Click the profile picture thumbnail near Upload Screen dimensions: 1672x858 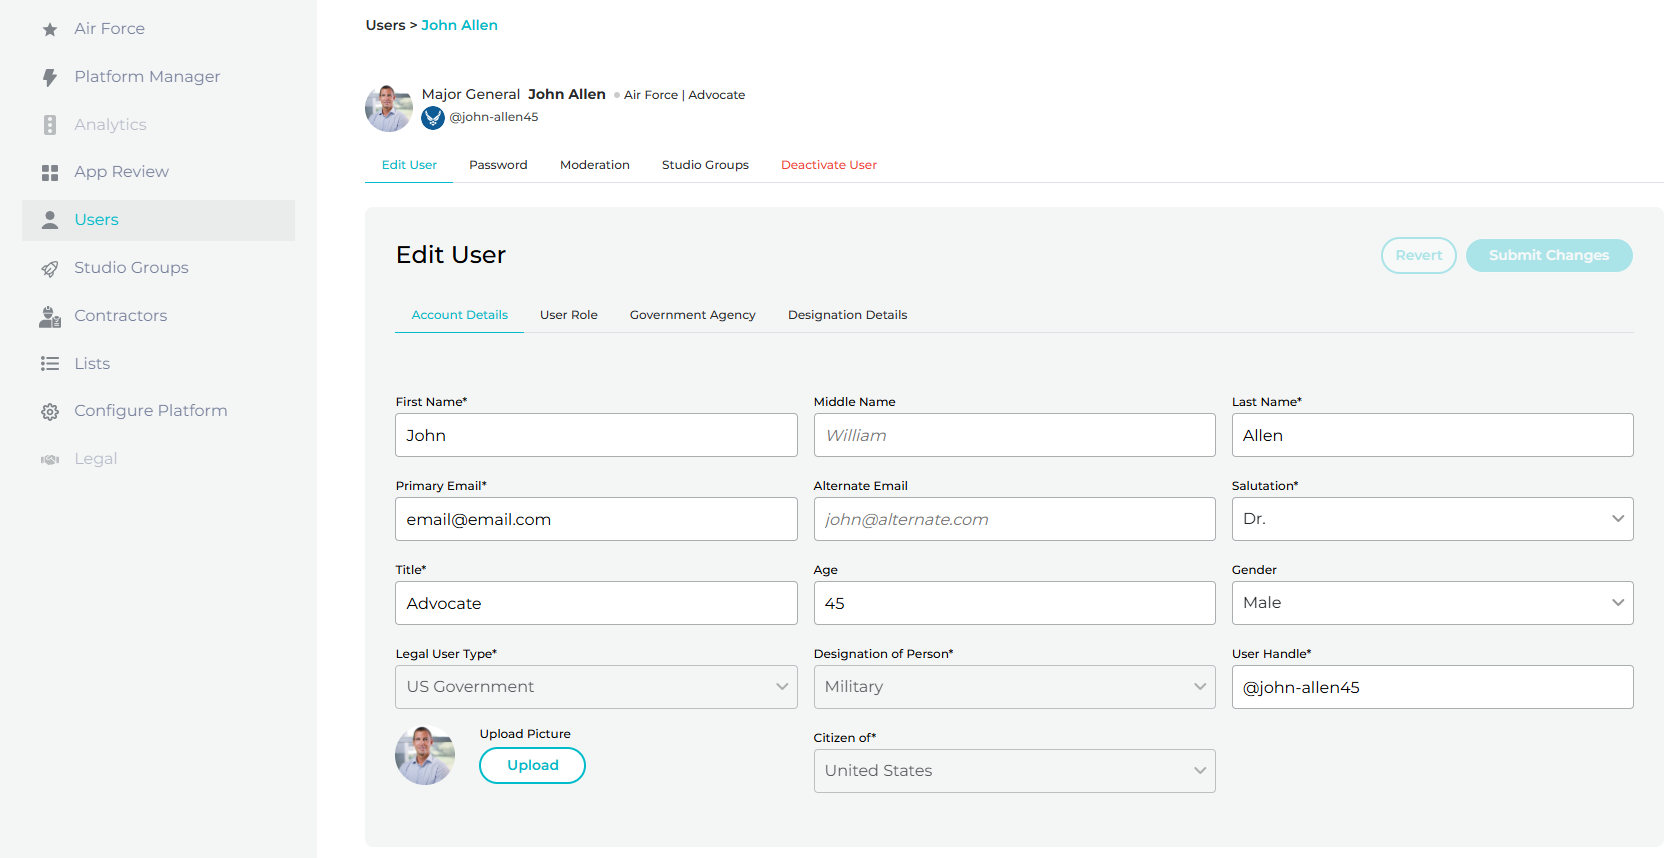pyautogui.click(x=425, y=756)
